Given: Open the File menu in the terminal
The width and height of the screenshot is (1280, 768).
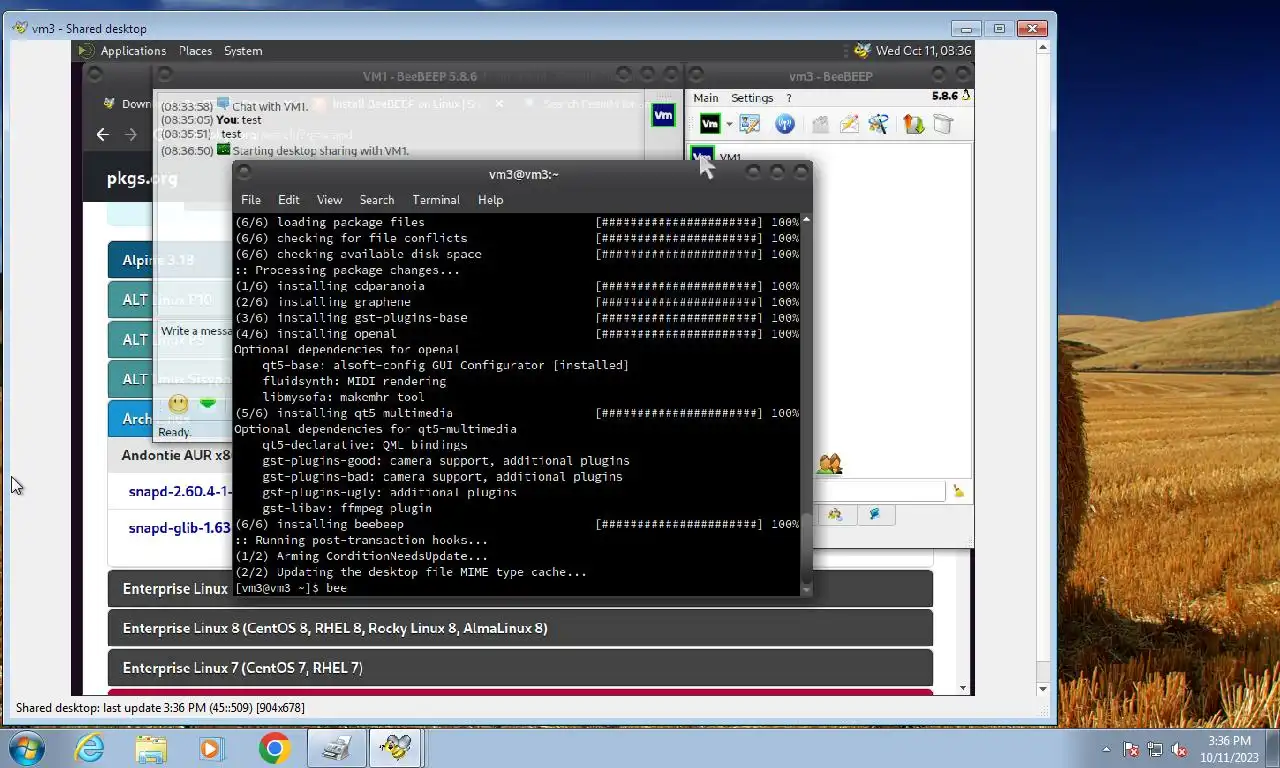Looking at the screenshot, I should point(251,200).
